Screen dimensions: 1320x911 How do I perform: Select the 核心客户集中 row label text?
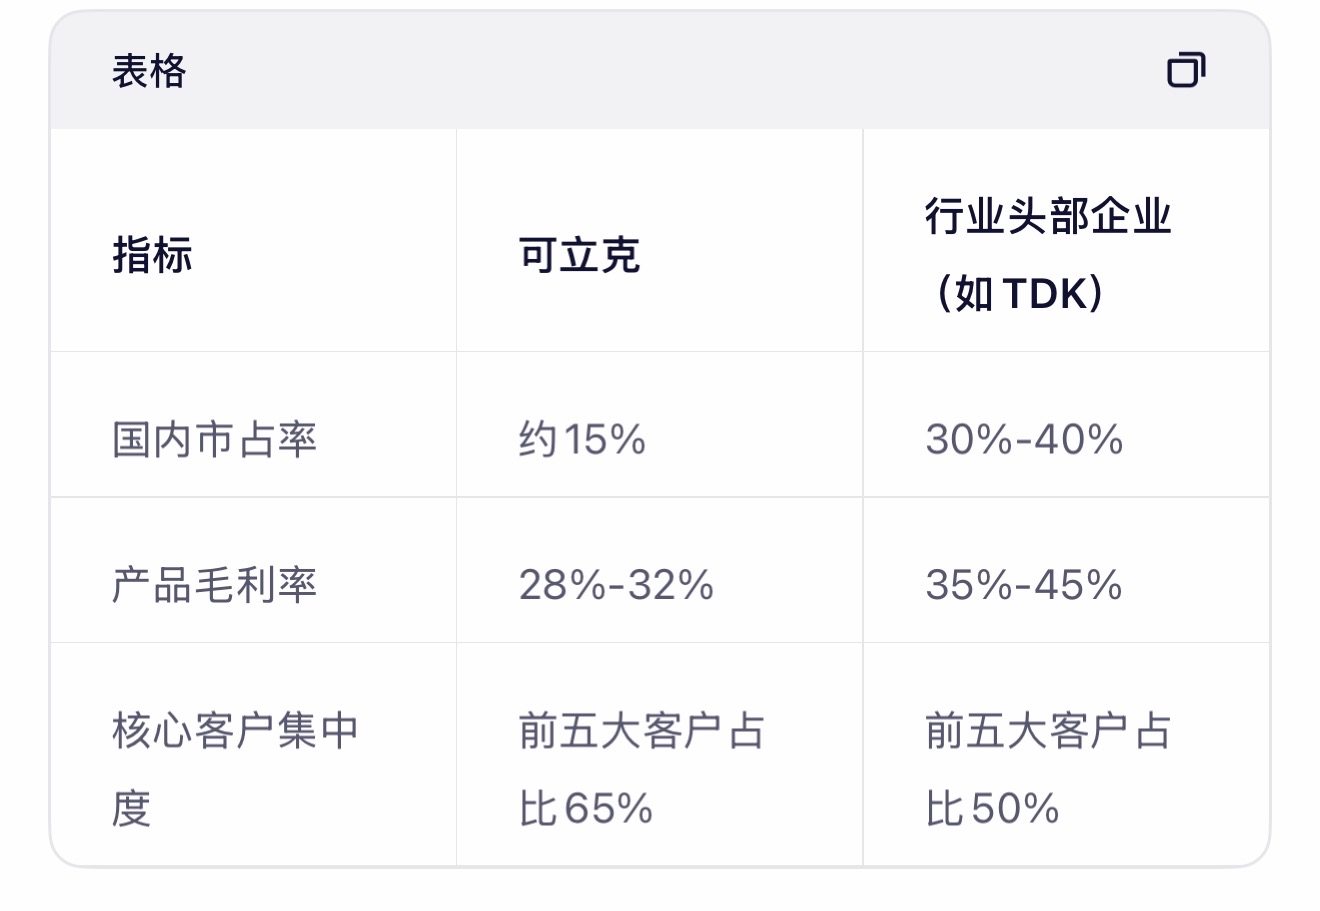point(235,731)
